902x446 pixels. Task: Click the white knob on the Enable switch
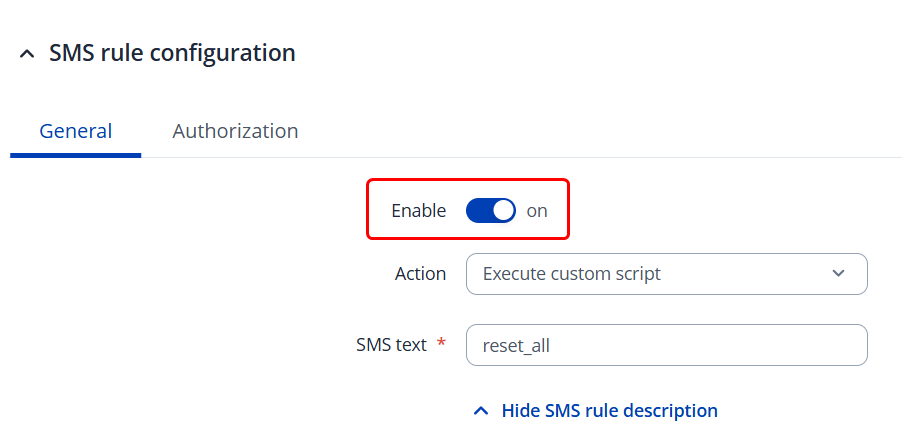point(503,211)
